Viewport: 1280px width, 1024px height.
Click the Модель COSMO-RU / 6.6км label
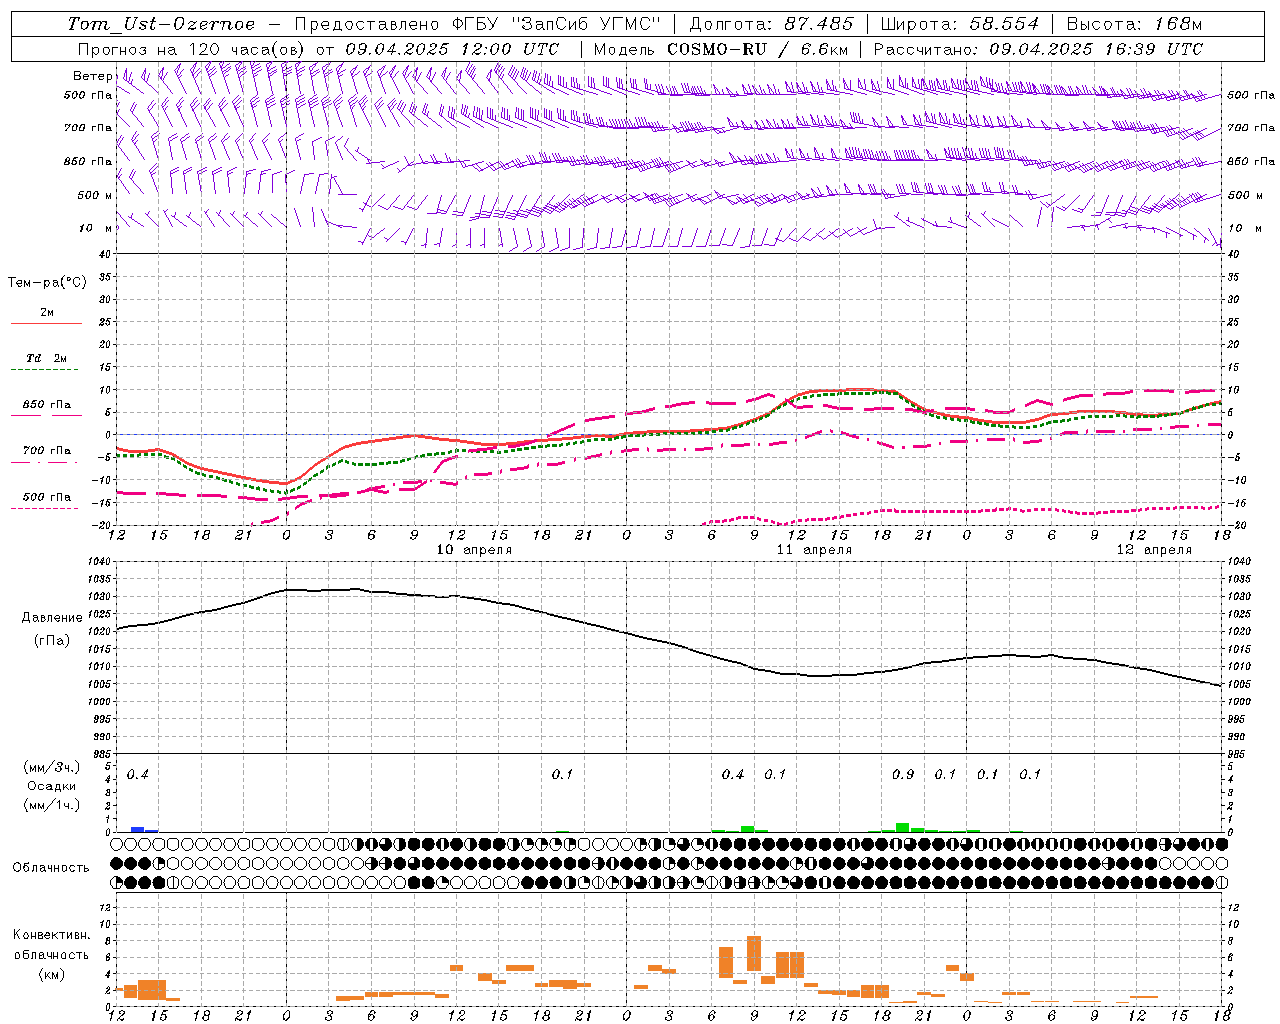tap(721, 49)
